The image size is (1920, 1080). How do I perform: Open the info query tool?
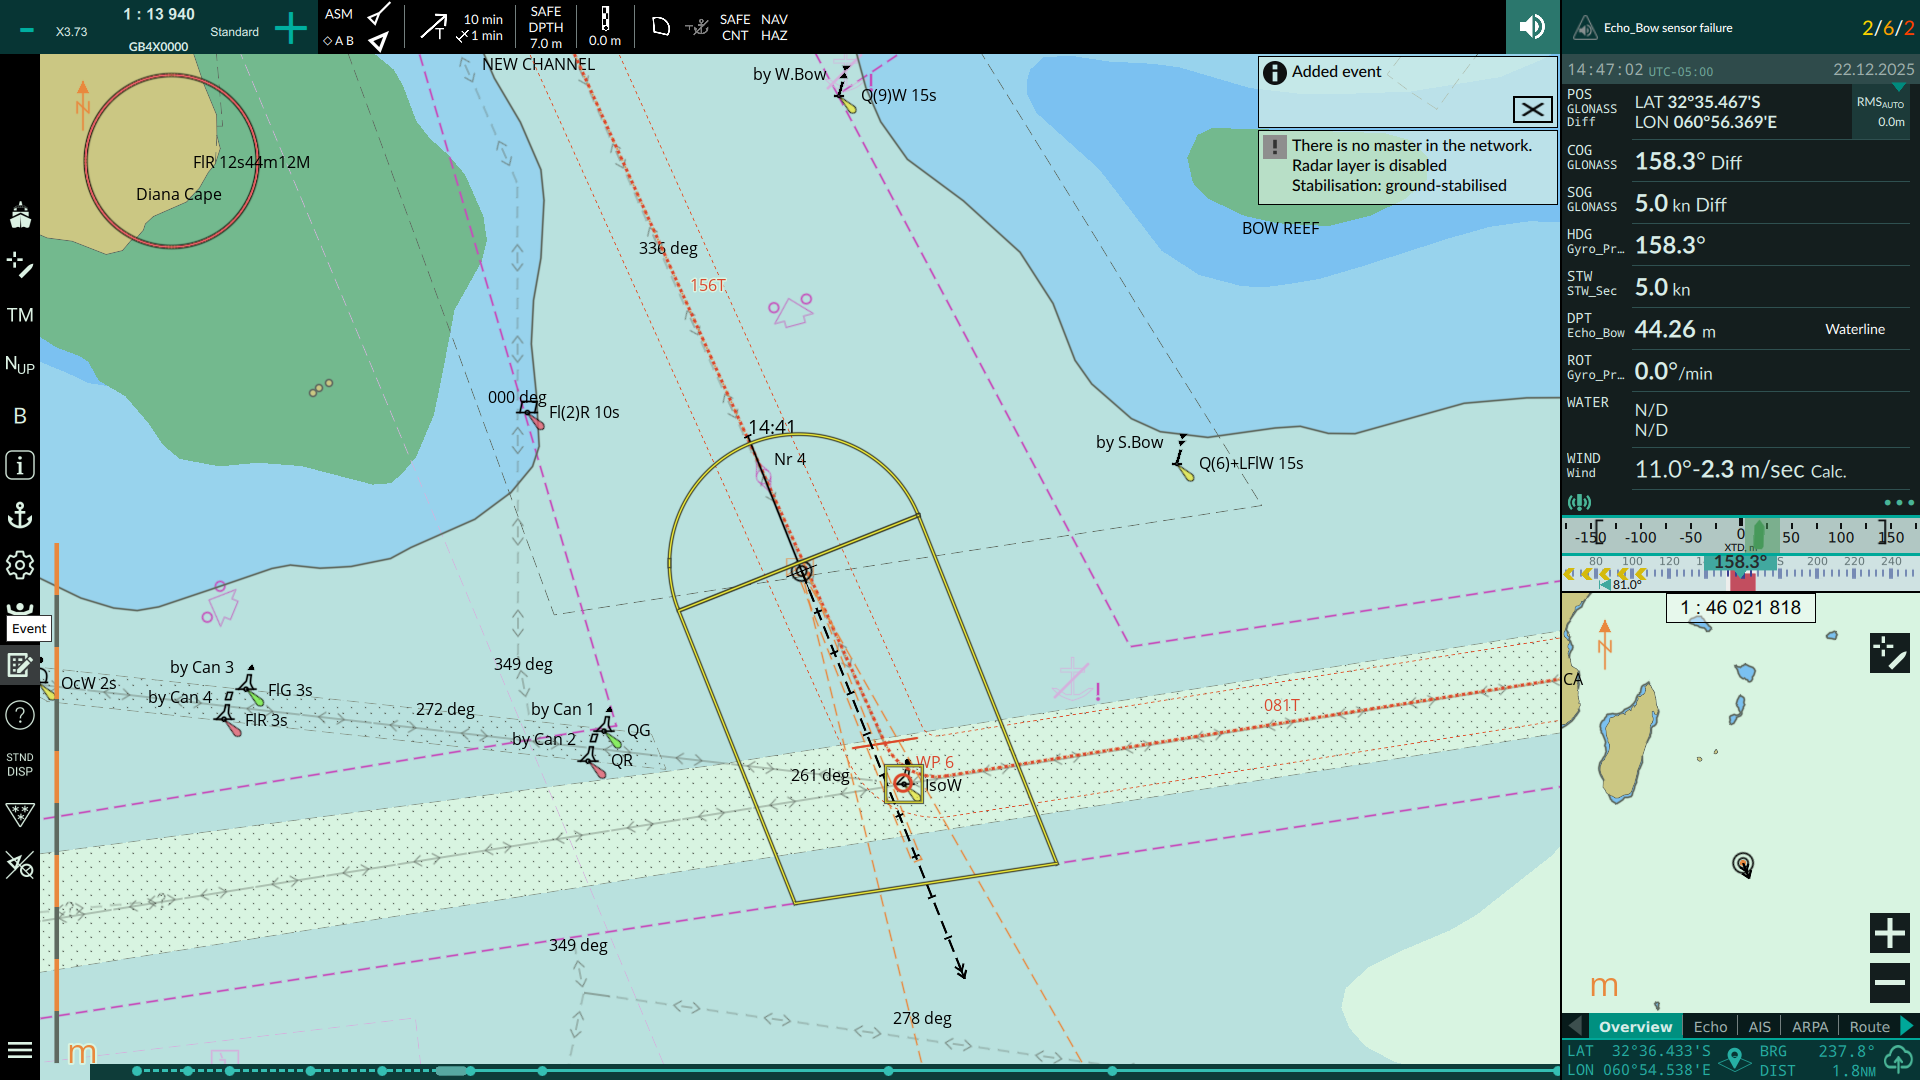click(x=20, y=465)
